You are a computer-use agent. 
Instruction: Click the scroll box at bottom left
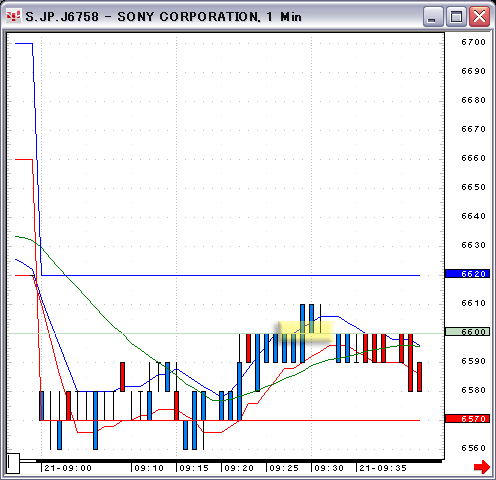[x=13, y=463]
